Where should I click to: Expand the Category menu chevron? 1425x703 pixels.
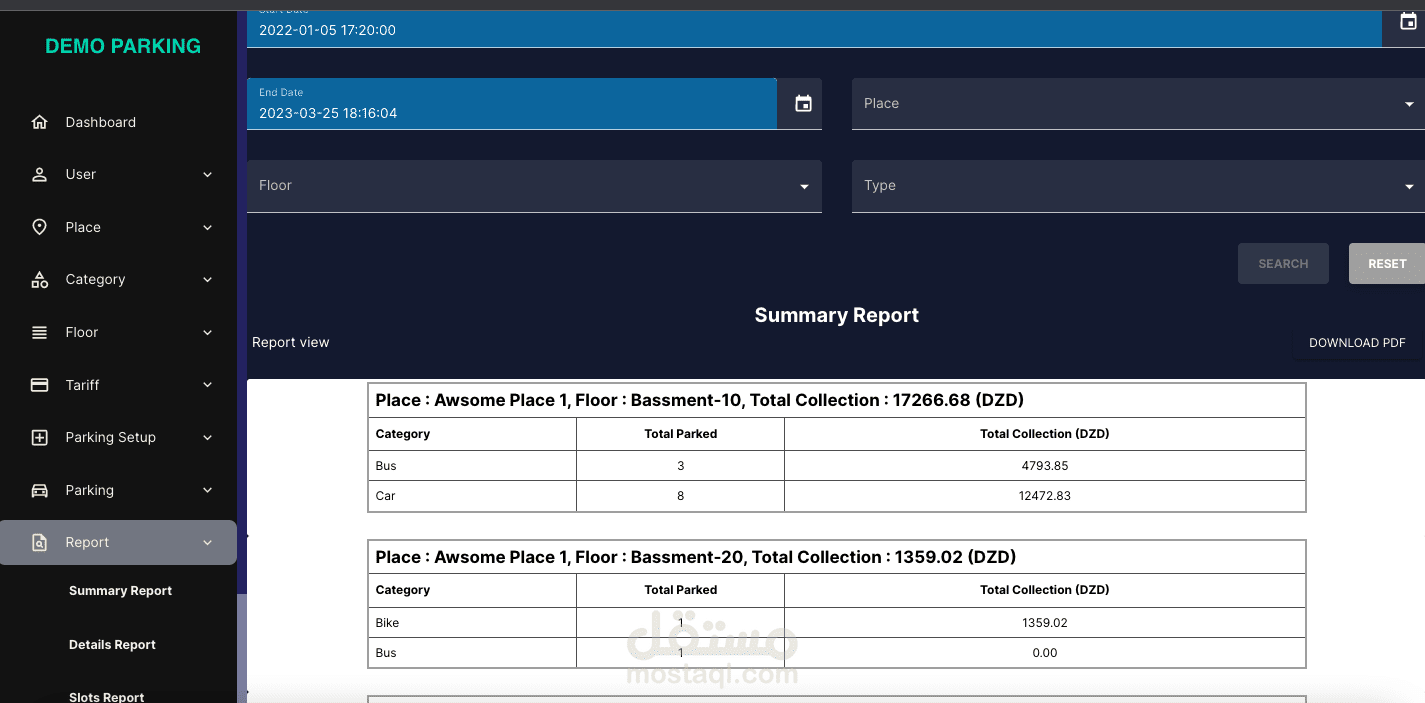click(208, 280)
